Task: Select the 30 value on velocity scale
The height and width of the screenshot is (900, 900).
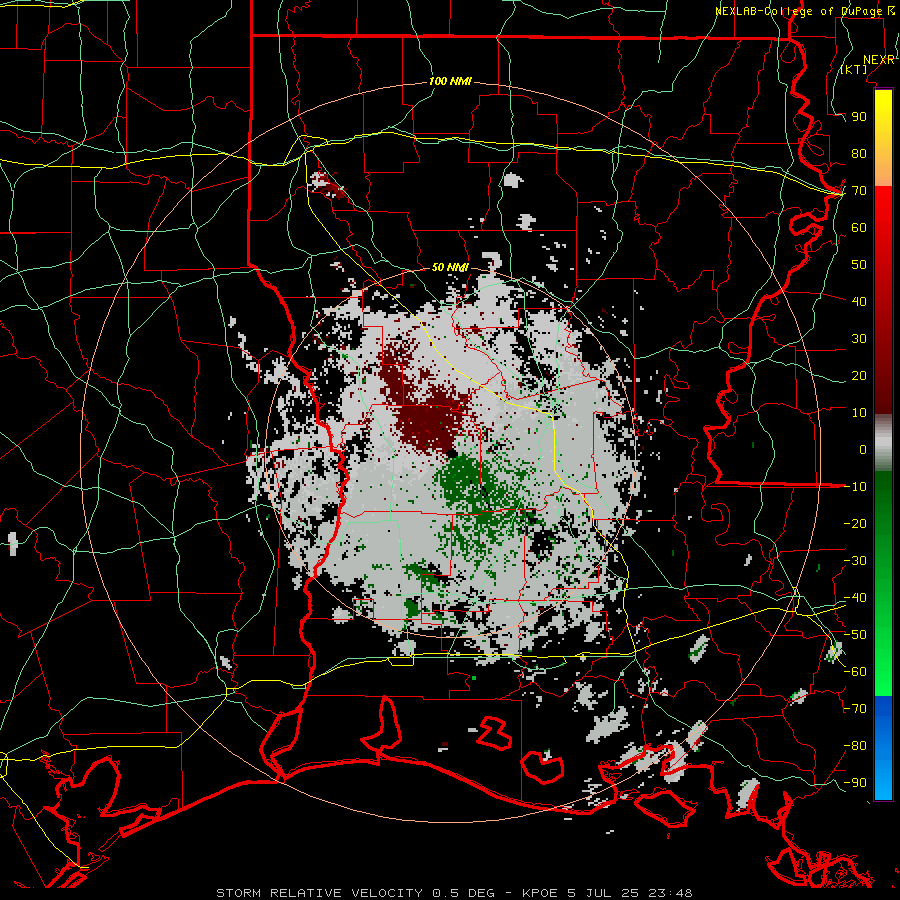Action: point(859,339)
